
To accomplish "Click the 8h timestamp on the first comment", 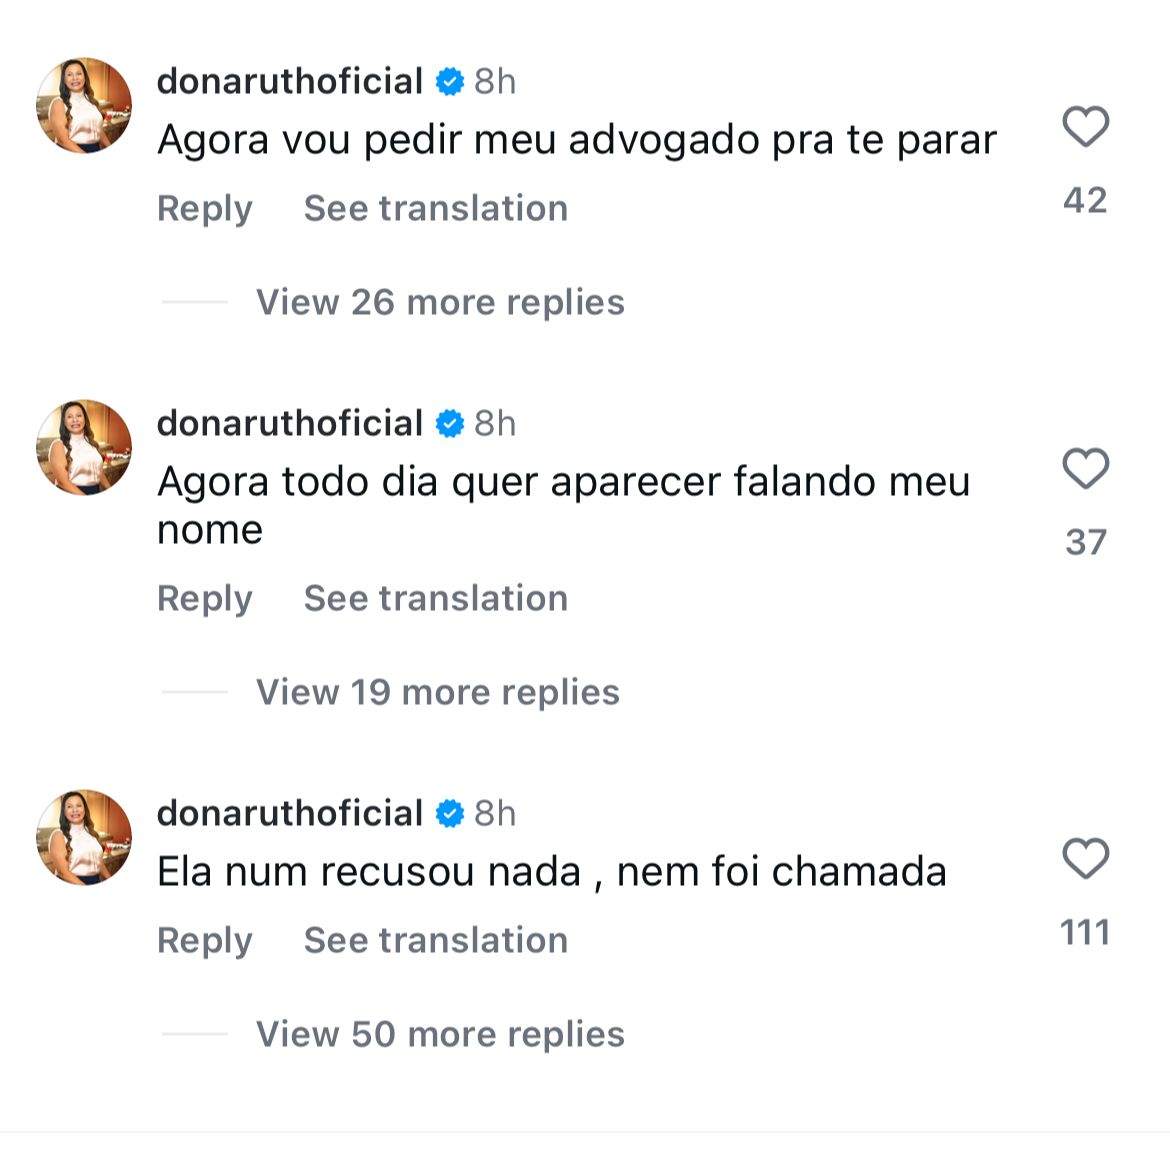I will tap(495, 82).
